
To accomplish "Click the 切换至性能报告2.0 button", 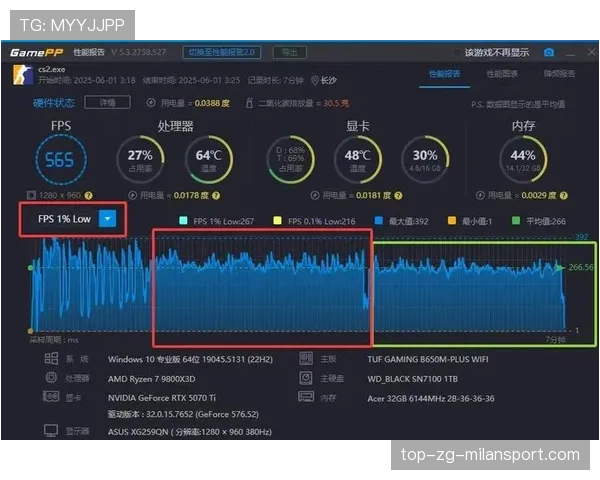I will coord(222,52).
